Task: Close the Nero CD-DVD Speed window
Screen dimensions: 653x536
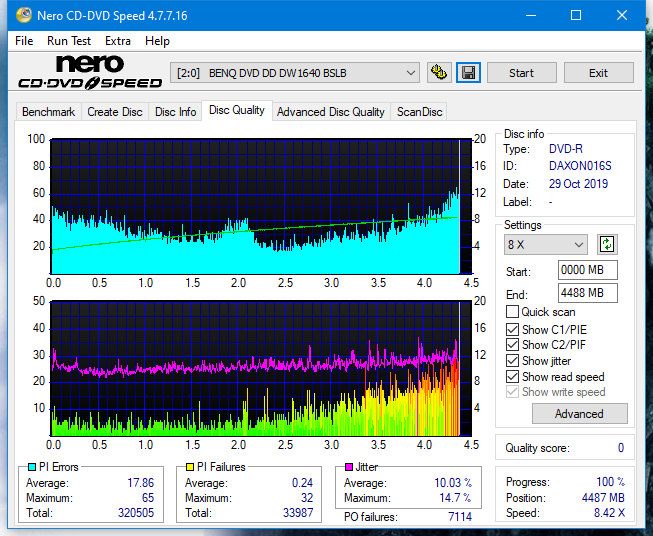Action: click(x=622, y=15)
